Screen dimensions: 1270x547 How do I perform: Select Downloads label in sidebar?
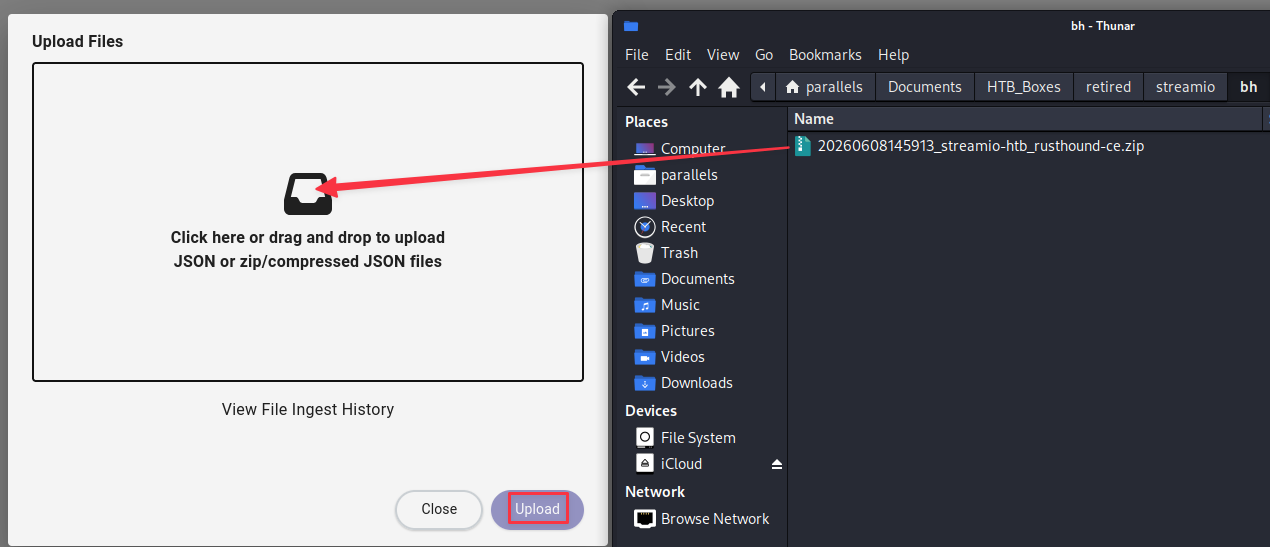tap(697, 383)
